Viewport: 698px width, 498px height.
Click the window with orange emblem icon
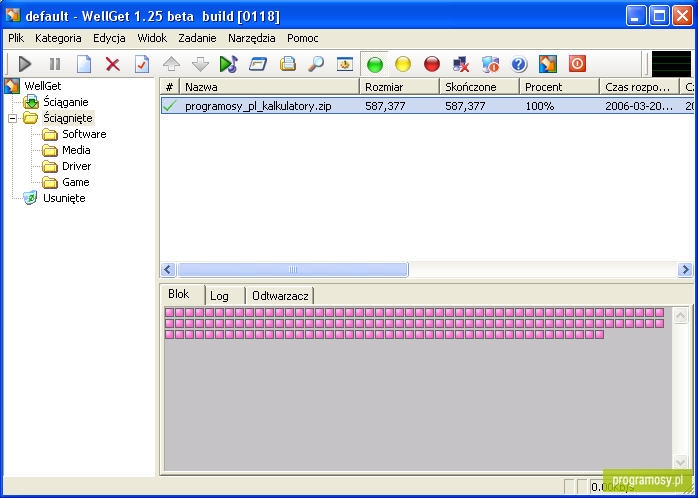click(x=345, y=65)
